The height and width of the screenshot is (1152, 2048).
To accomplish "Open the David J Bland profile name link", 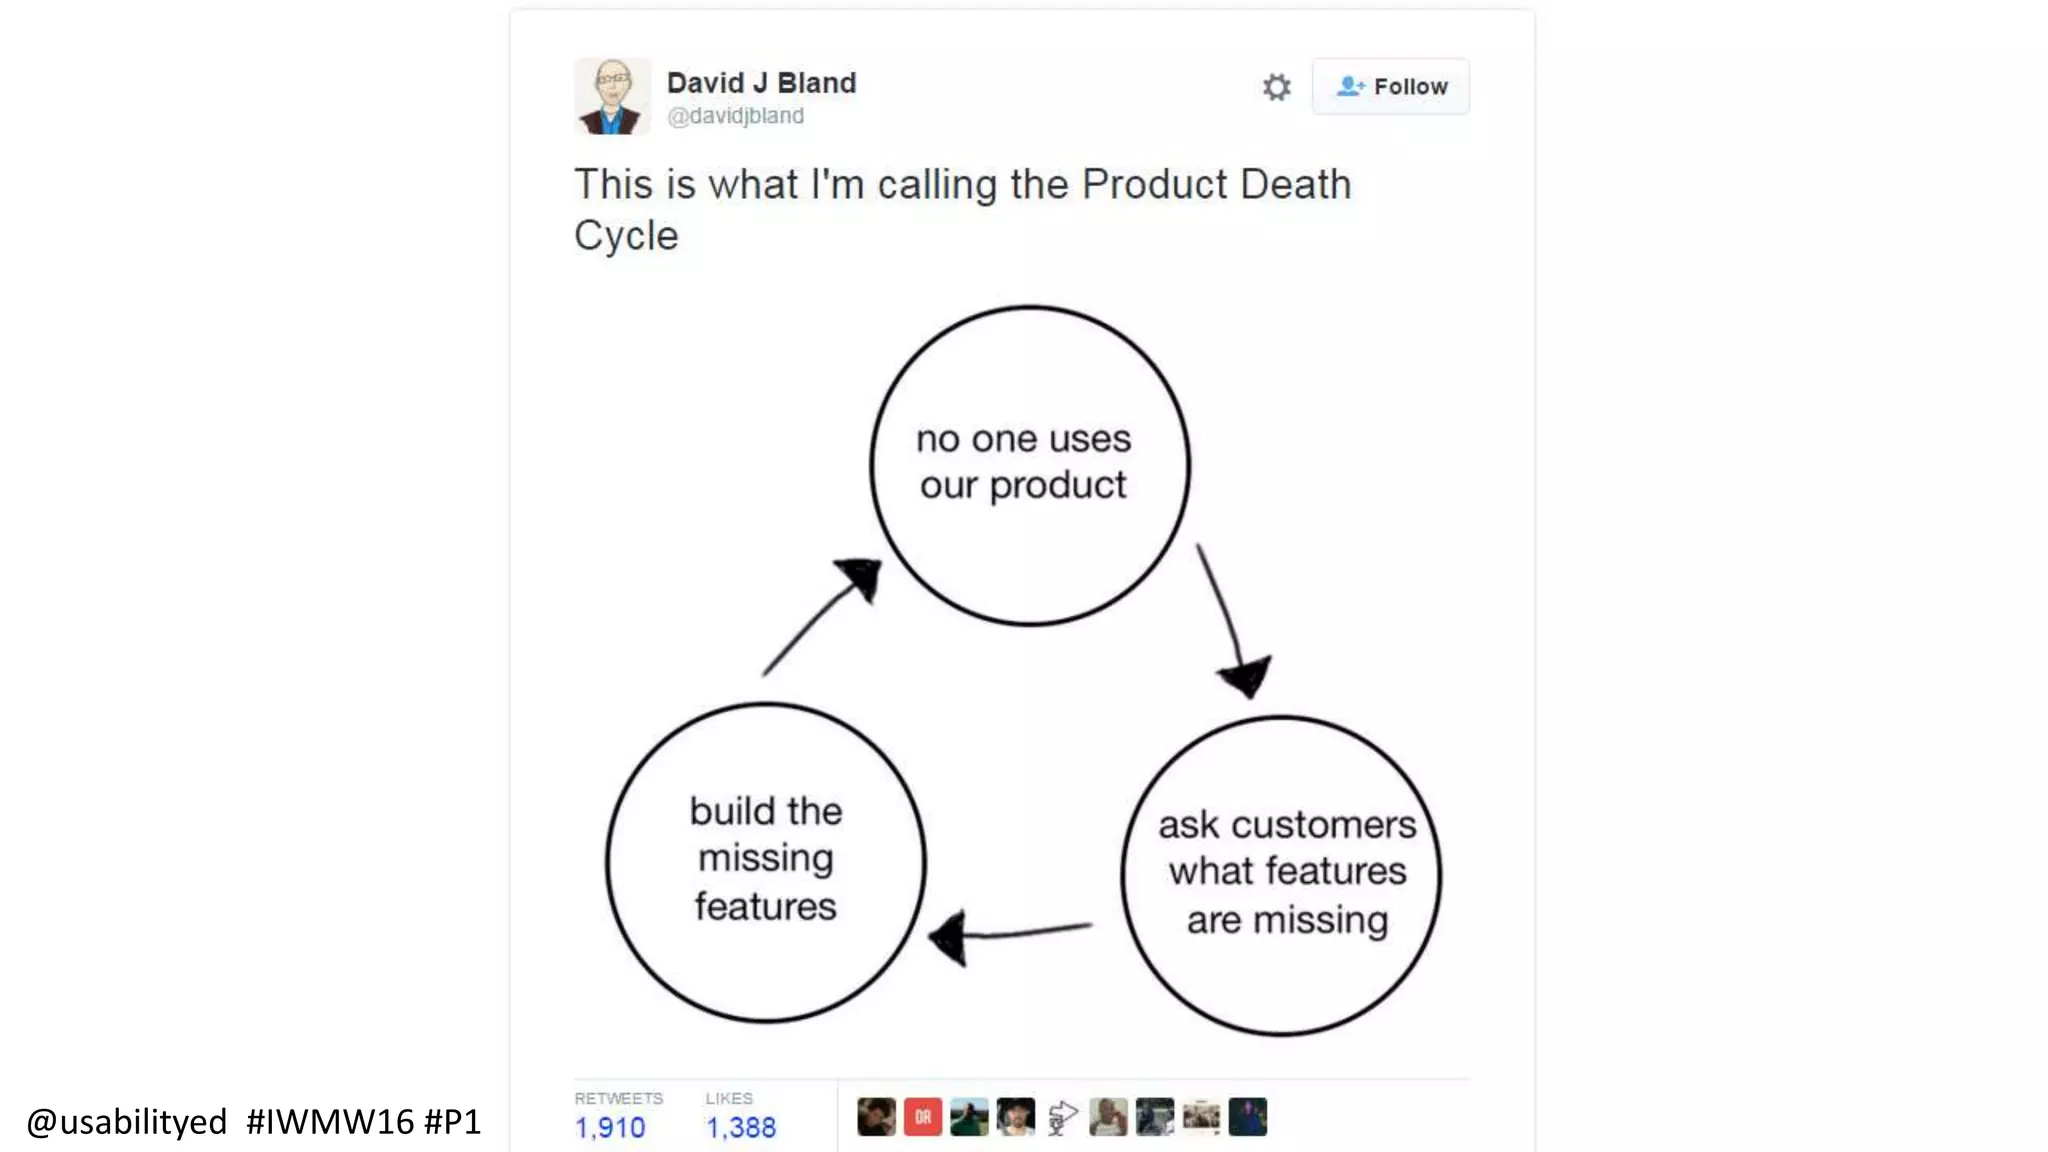I will pyautogui.click(x=761, y=83).
